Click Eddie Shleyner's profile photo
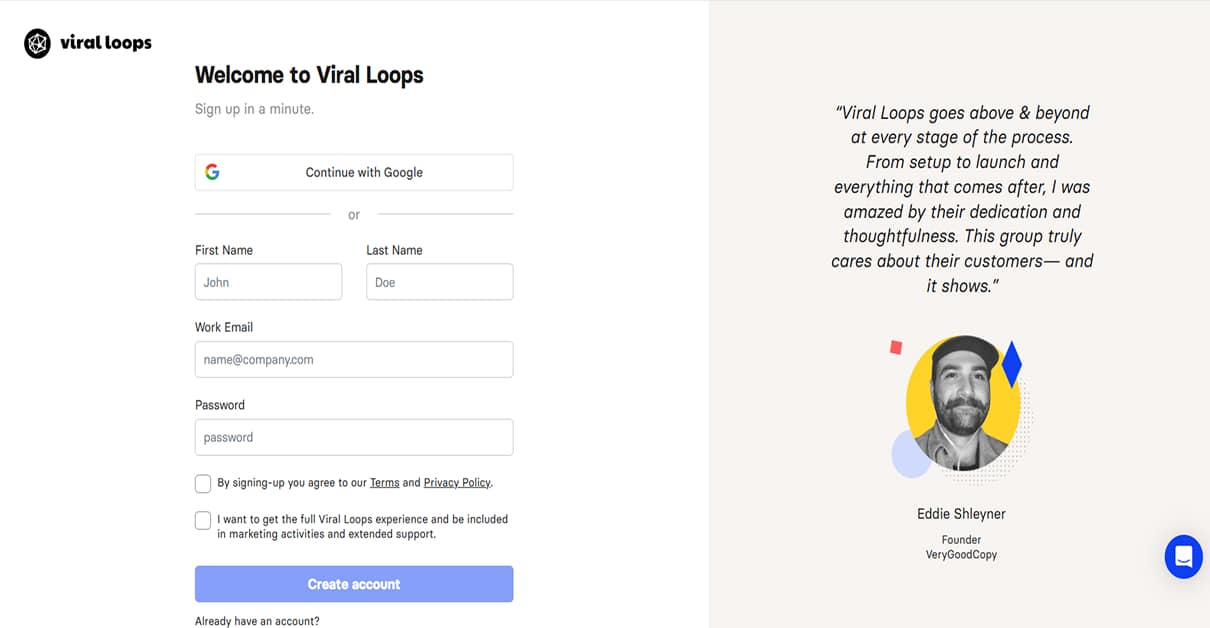The image size is (1210, 628). click(x=962, y=405)
